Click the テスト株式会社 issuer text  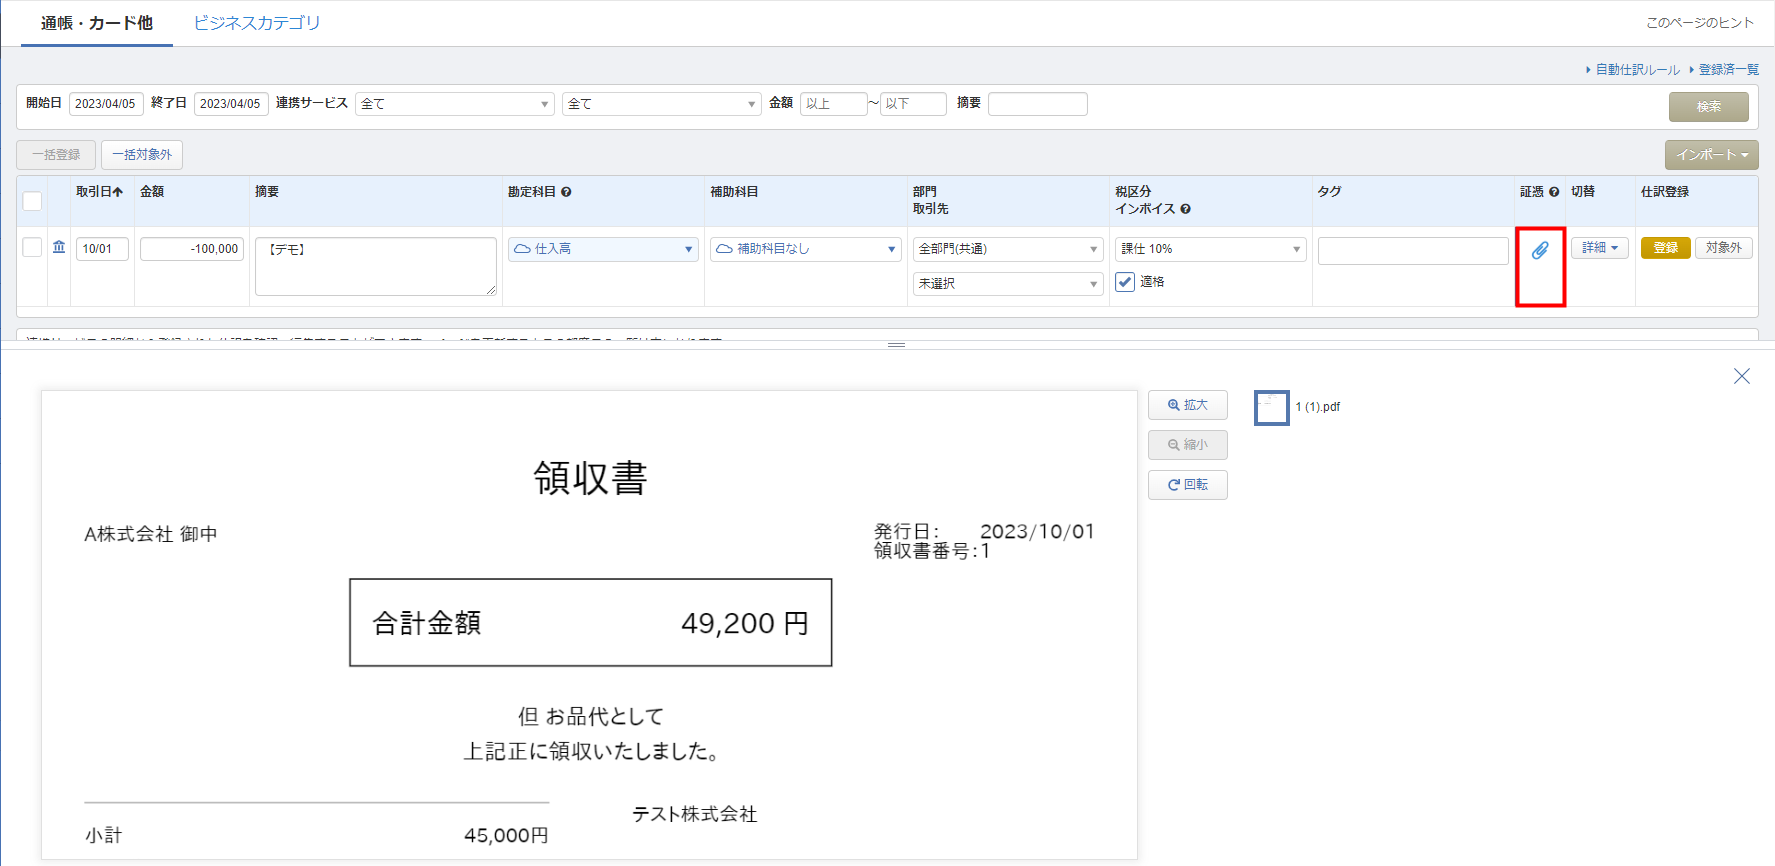[x=695, y=815]
